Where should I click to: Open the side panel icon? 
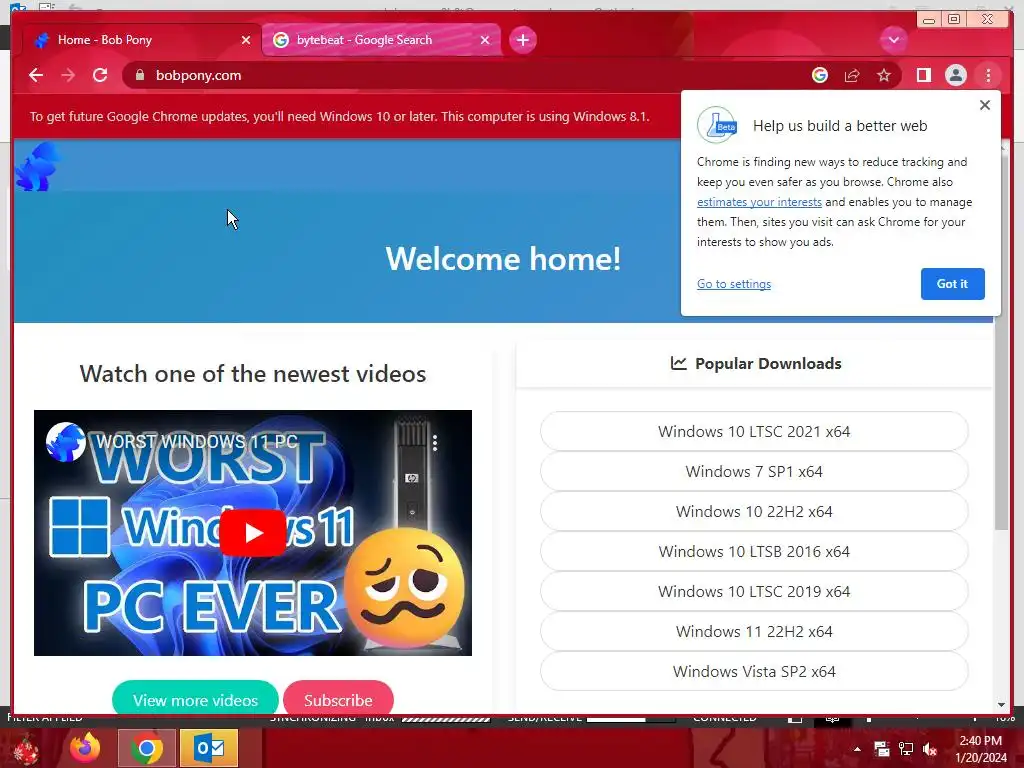click(923, 75)
